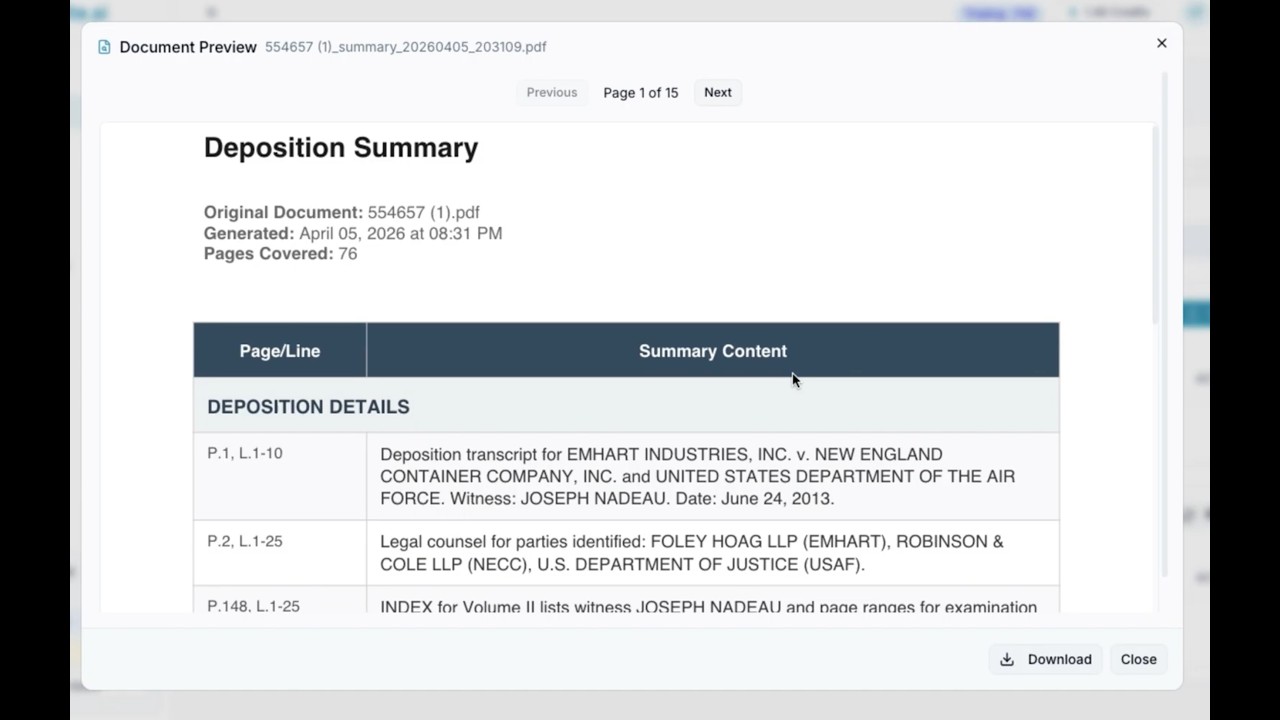Image resolution: width=1280 pixels, height=720 pixels.
Task: Click the Page/Line column header
Action: 280,351
